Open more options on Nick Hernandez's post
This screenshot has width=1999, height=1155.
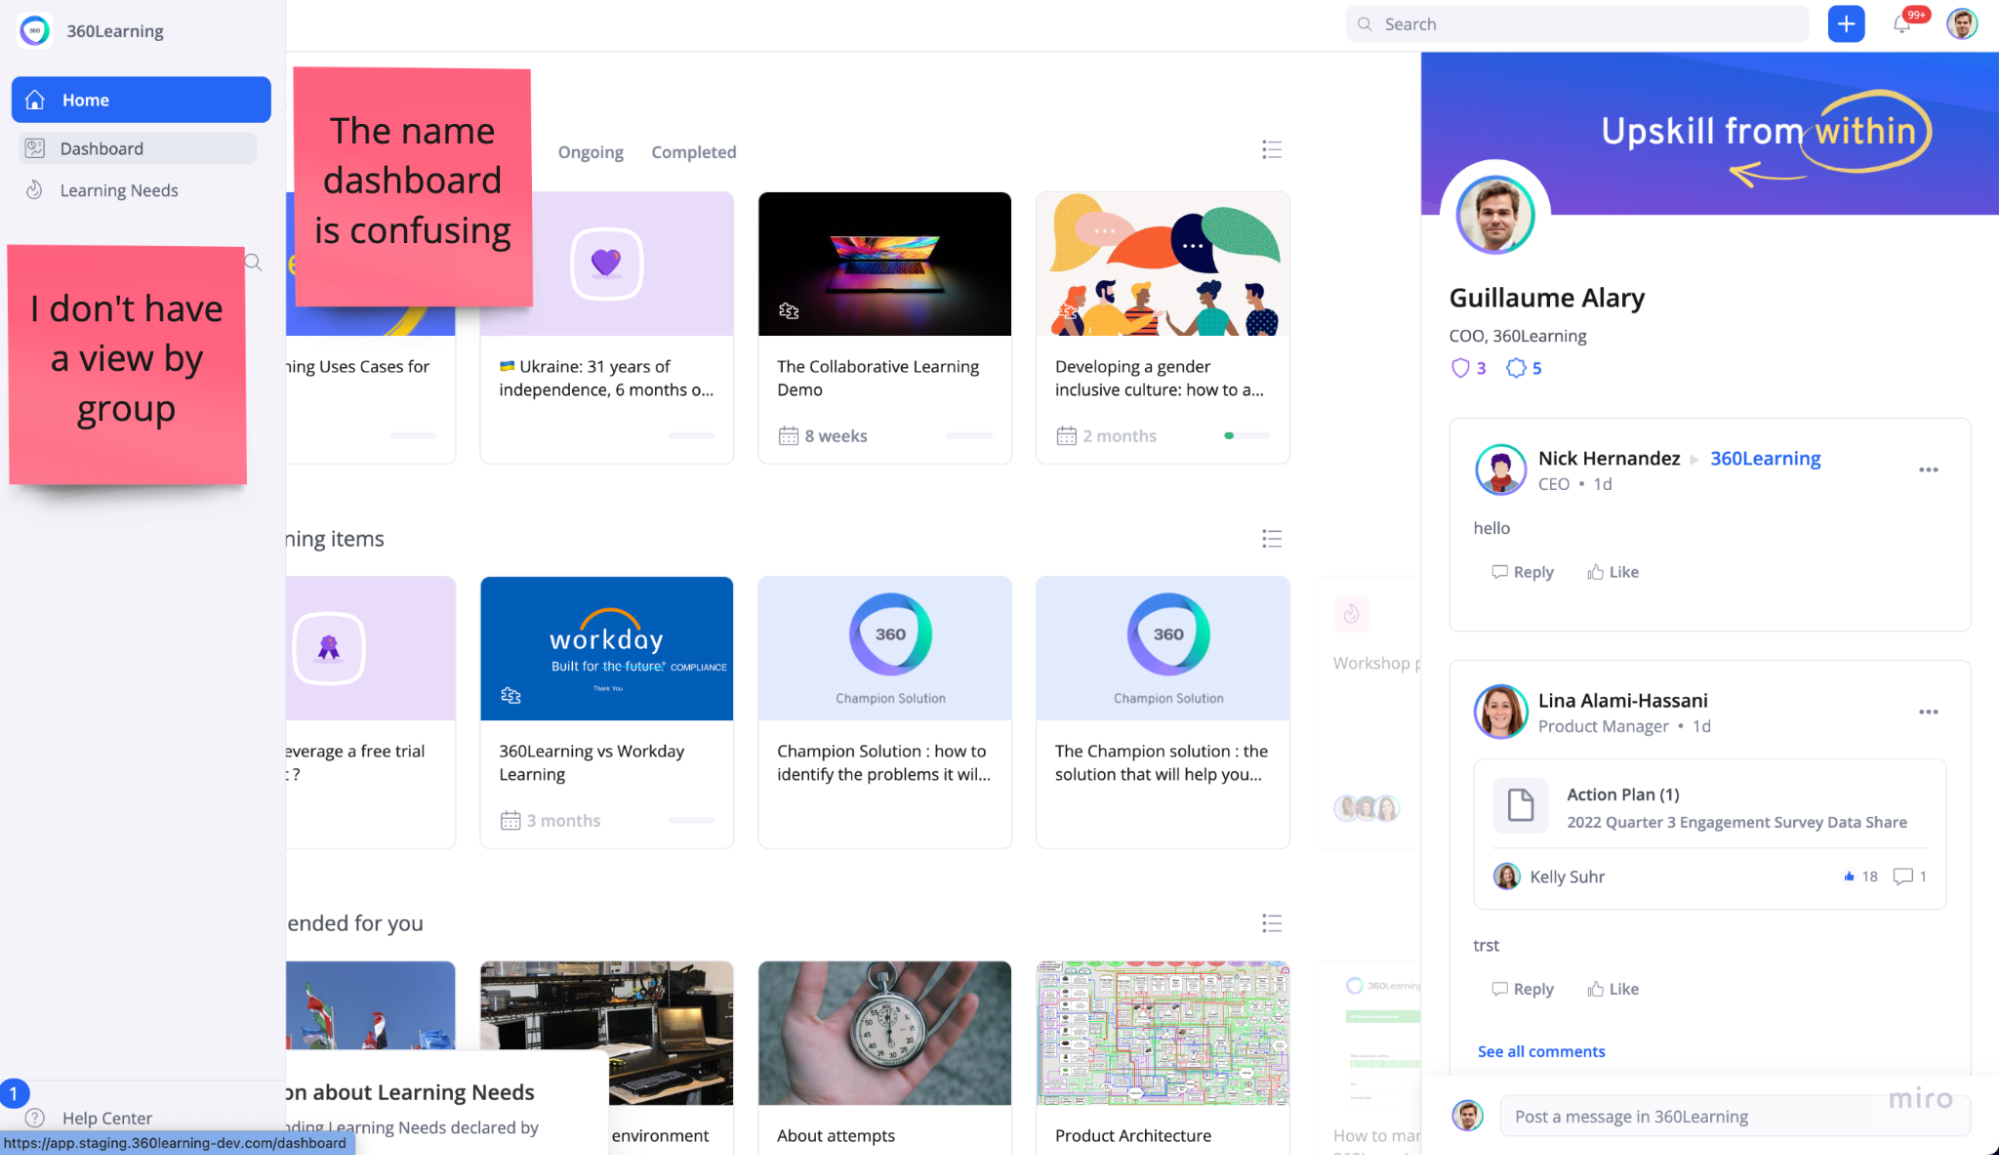click(1928, 470)
